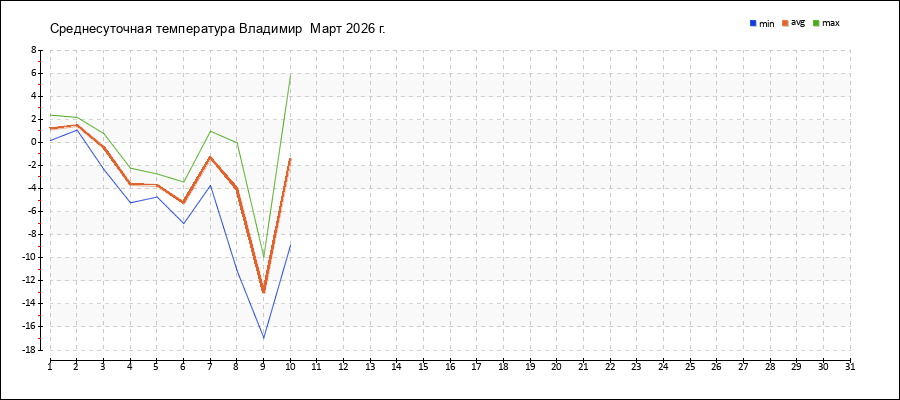Viewport: 900px width, 400px height.
Task: Click the -18 label on the y-axis
Action: click(x=30, y=350)
